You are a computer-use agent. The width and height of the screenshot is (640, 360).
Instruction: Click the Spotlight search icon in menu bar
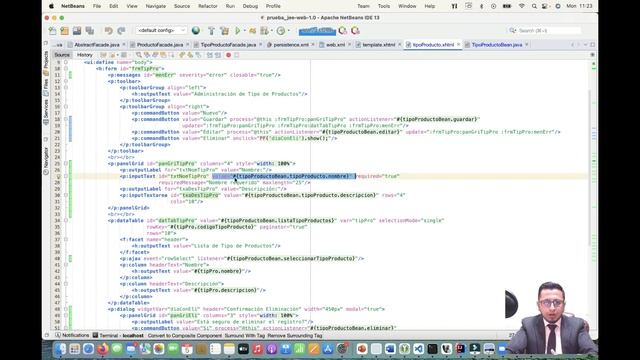coord(534,6)
